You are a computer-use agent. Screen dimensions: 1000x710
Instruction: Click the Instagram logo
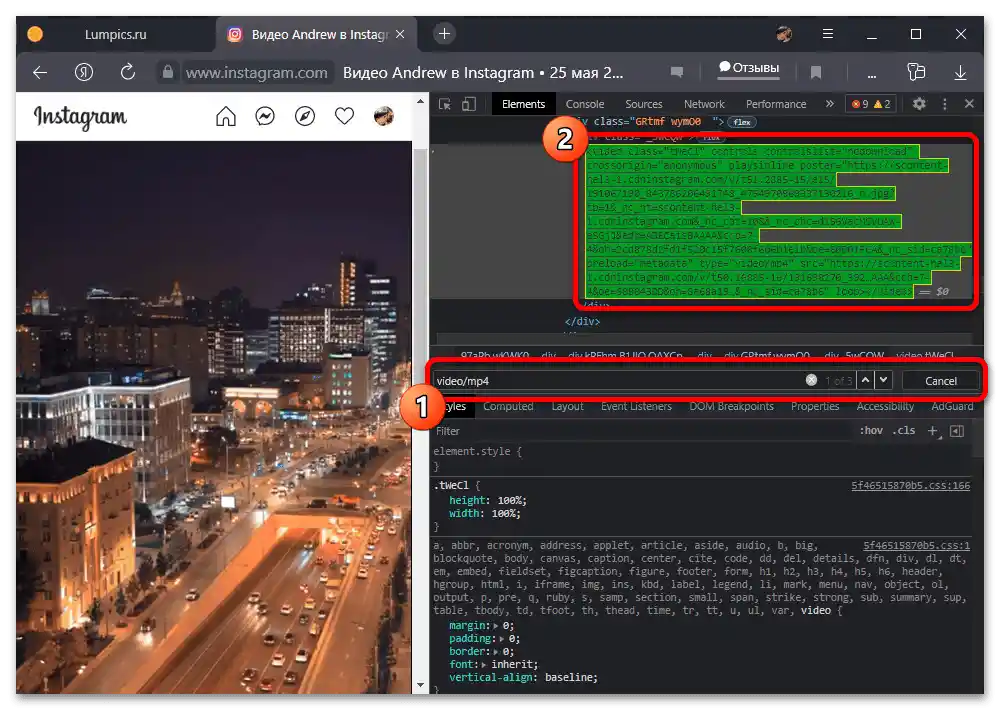(x=80, y=117)
